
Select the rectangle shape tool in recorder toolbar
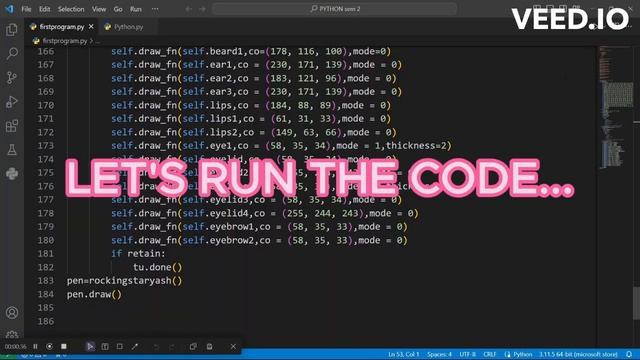tap(120, 347)
